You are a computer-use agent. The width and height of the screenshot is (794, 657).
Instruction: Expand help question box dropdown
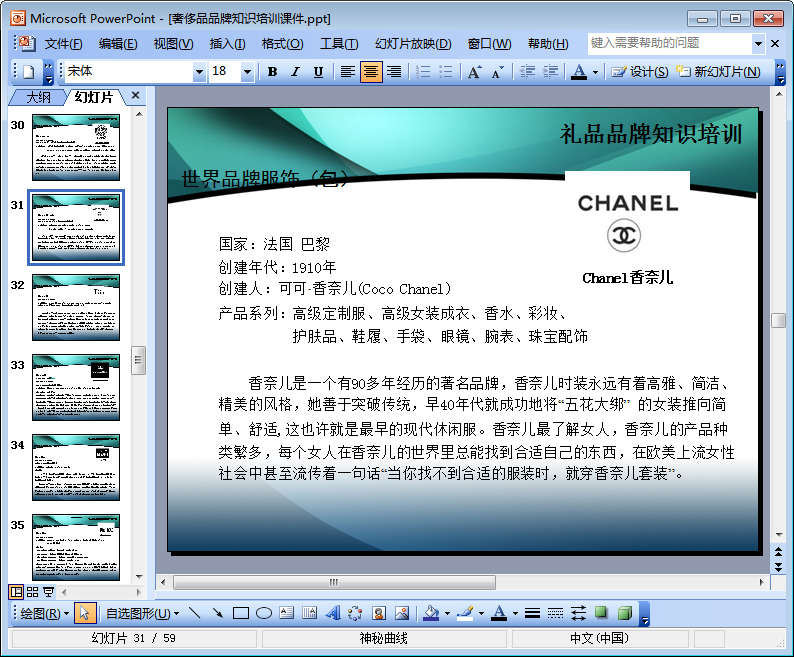coord(758,44)
